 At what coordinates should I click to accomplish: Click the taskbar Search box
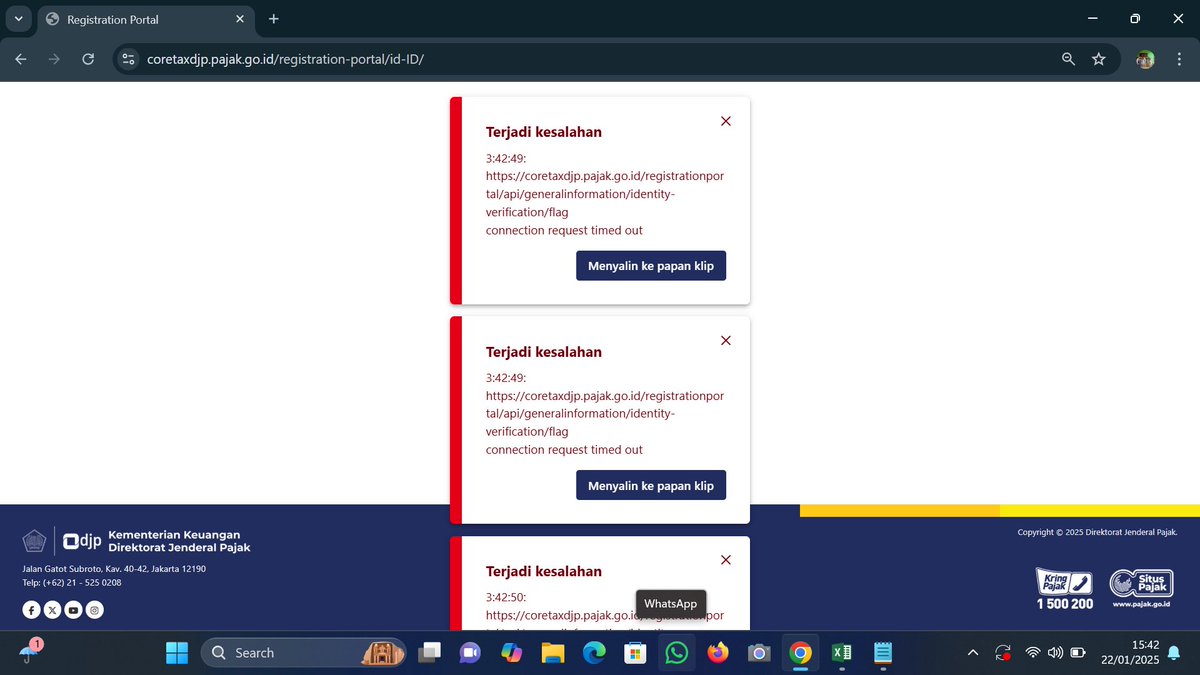pyautogui.click(x=304, y=653)
